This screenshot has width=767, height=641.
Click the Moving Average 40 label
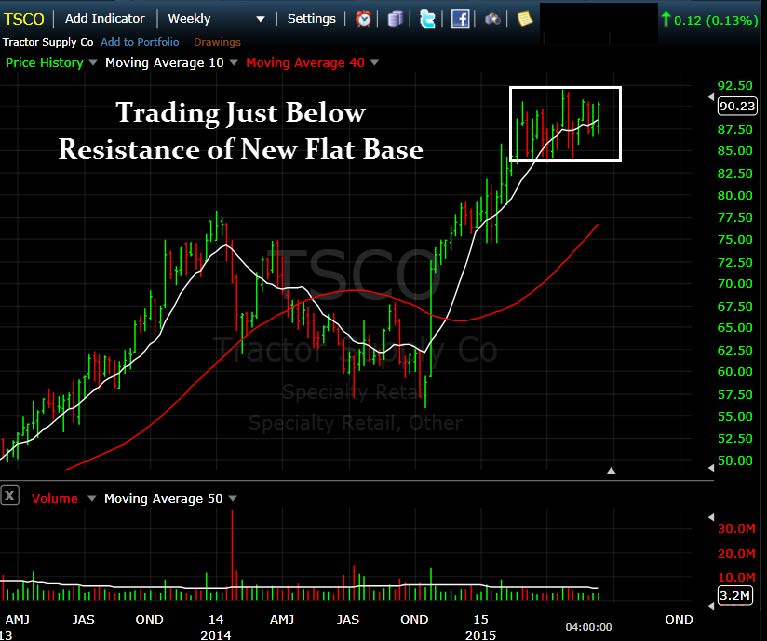pyautogui.click(x=305, y=63)
